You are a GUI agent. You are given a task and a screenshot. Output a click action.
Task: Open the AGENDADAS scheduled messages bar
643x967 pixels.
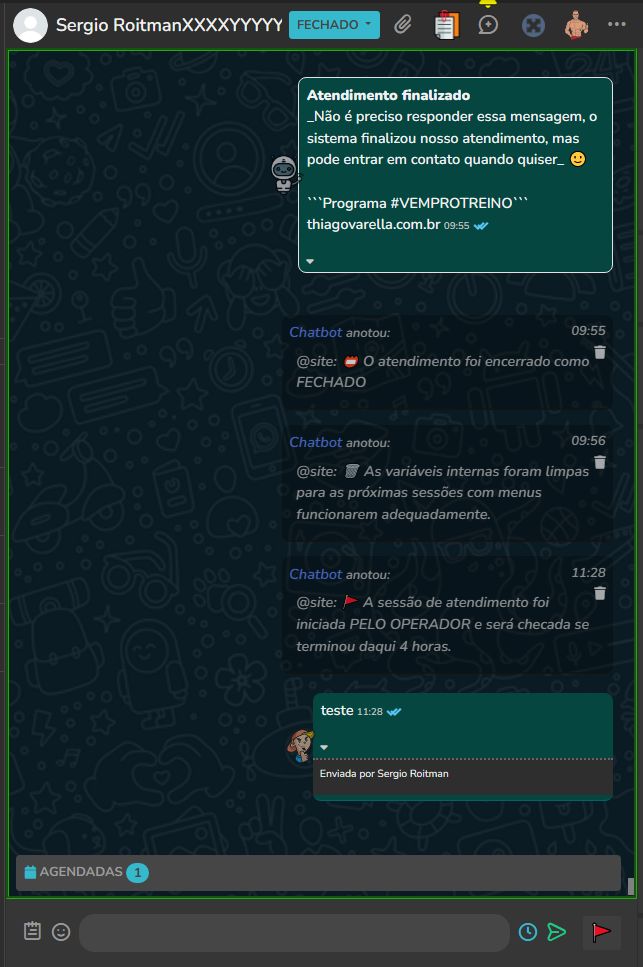(318, 872)
